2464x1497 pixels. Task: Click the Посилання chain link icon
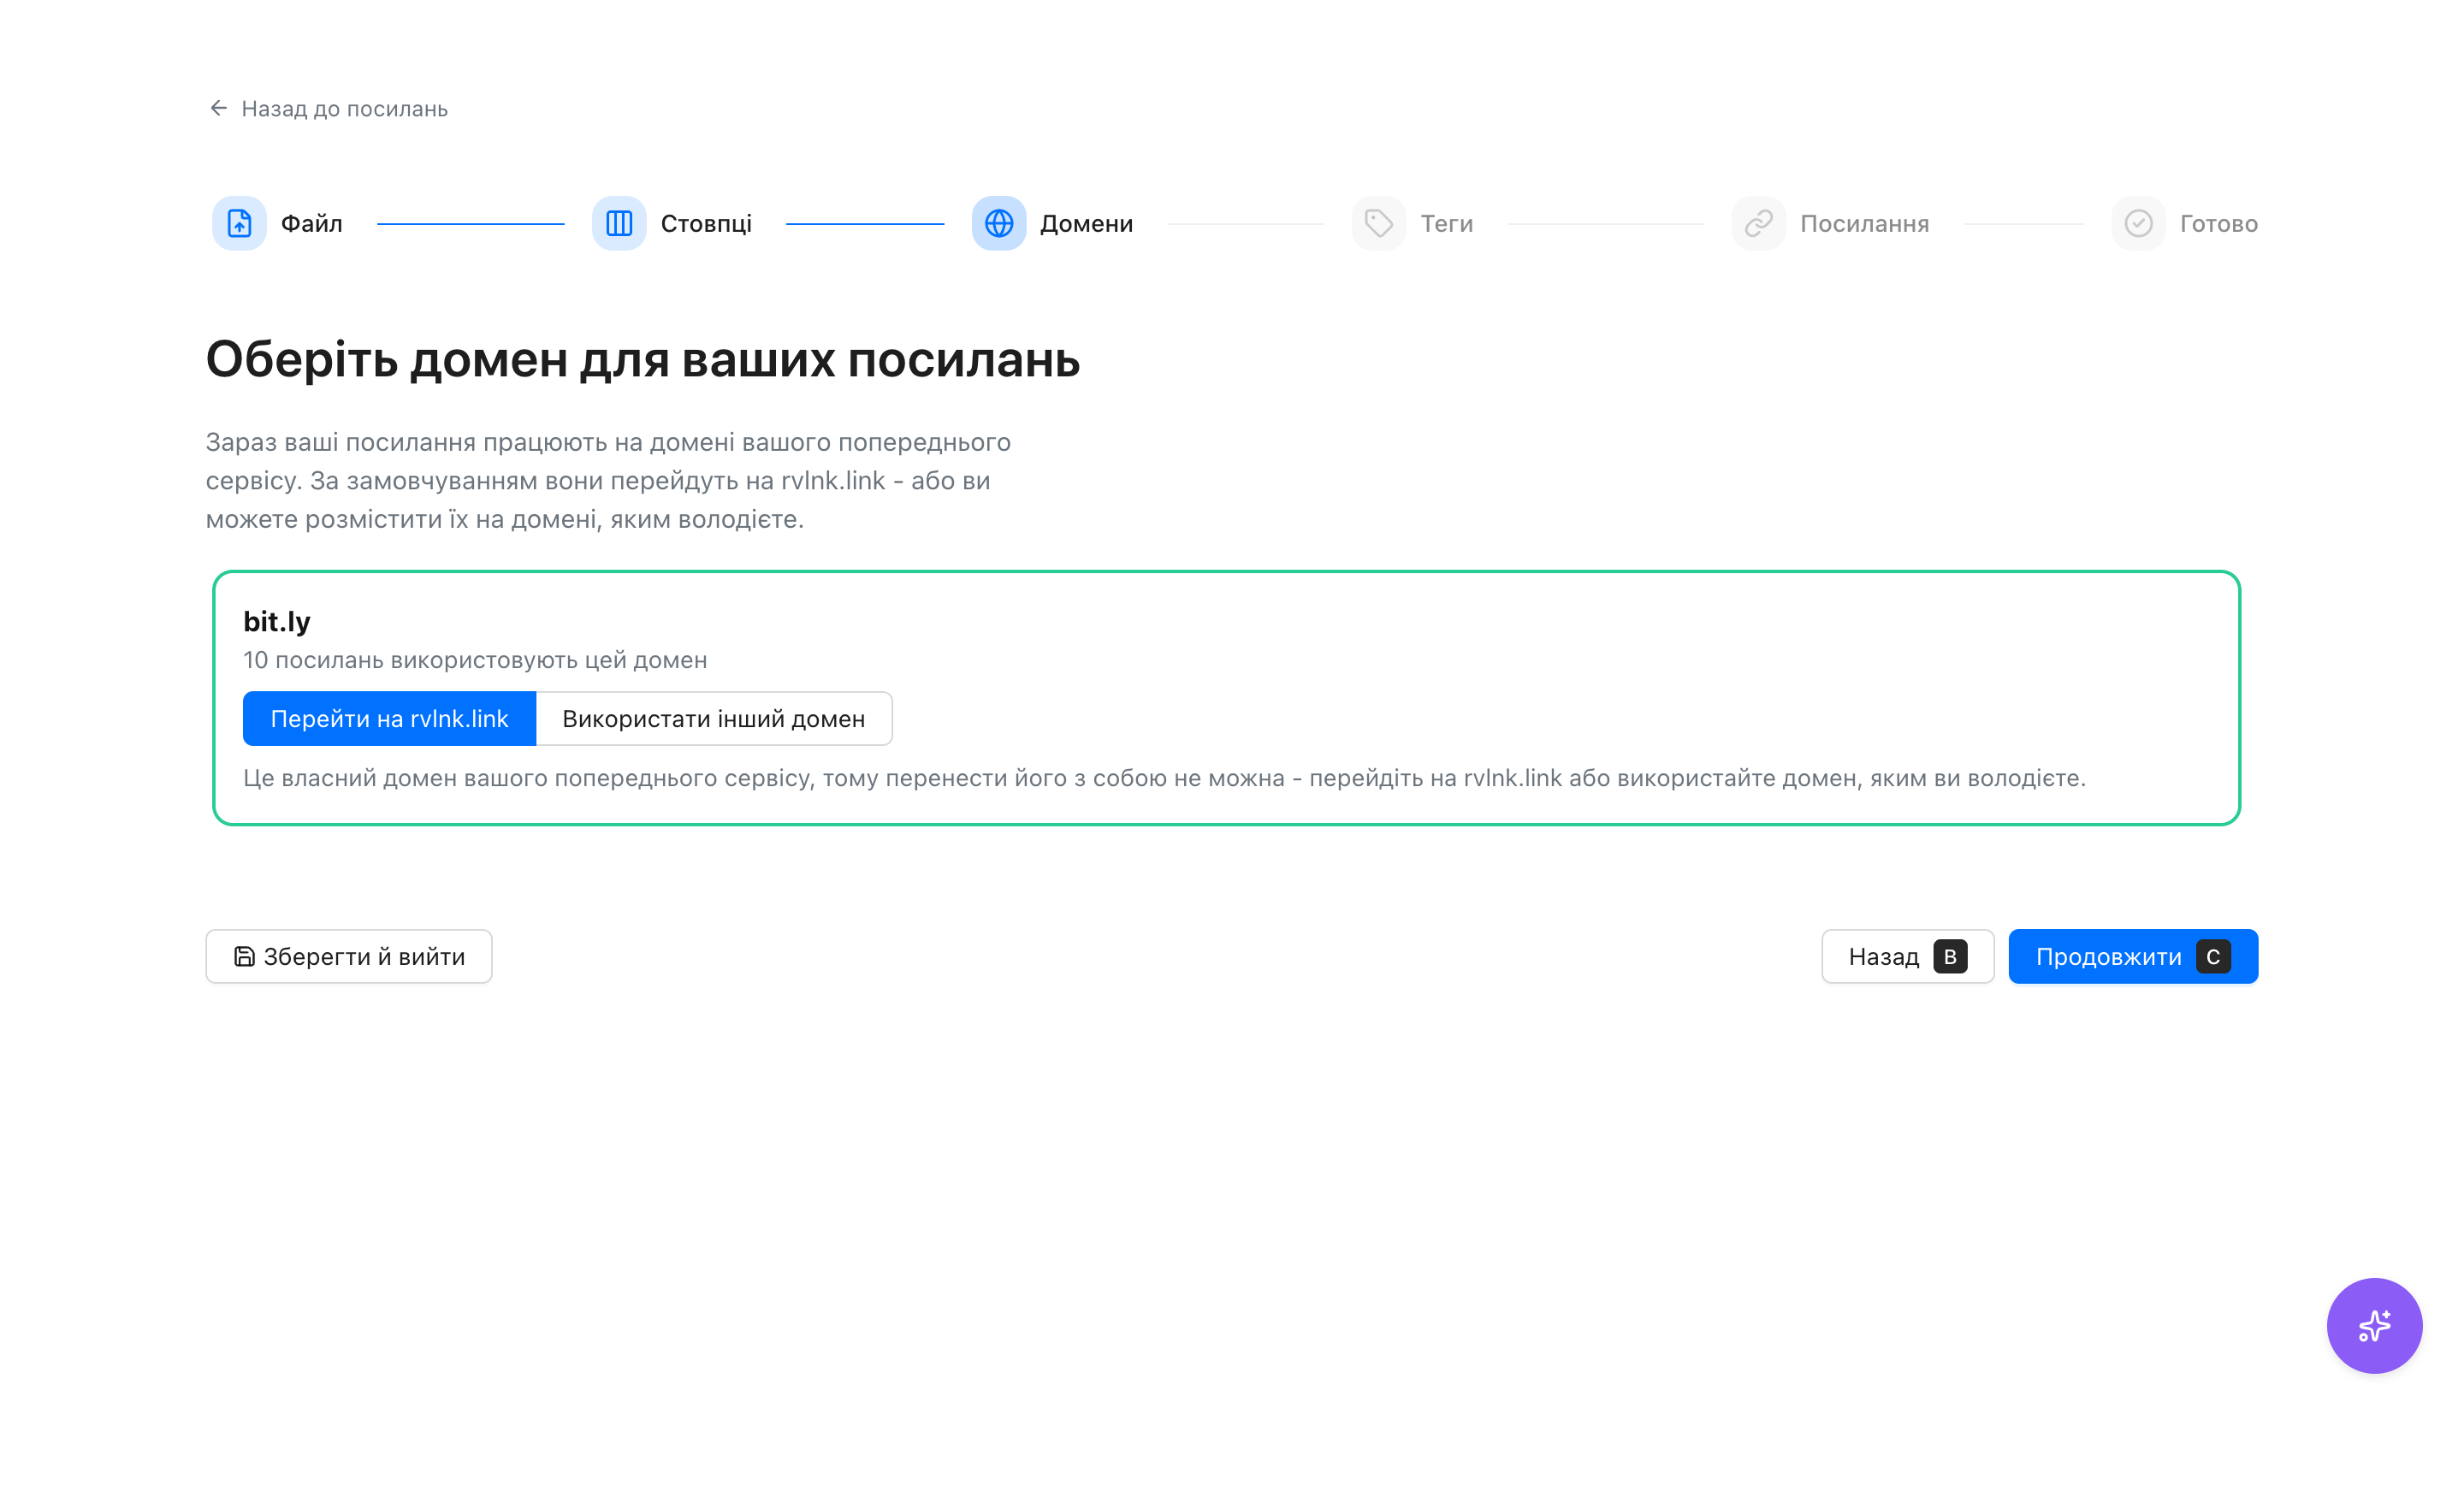(1759, 223)
